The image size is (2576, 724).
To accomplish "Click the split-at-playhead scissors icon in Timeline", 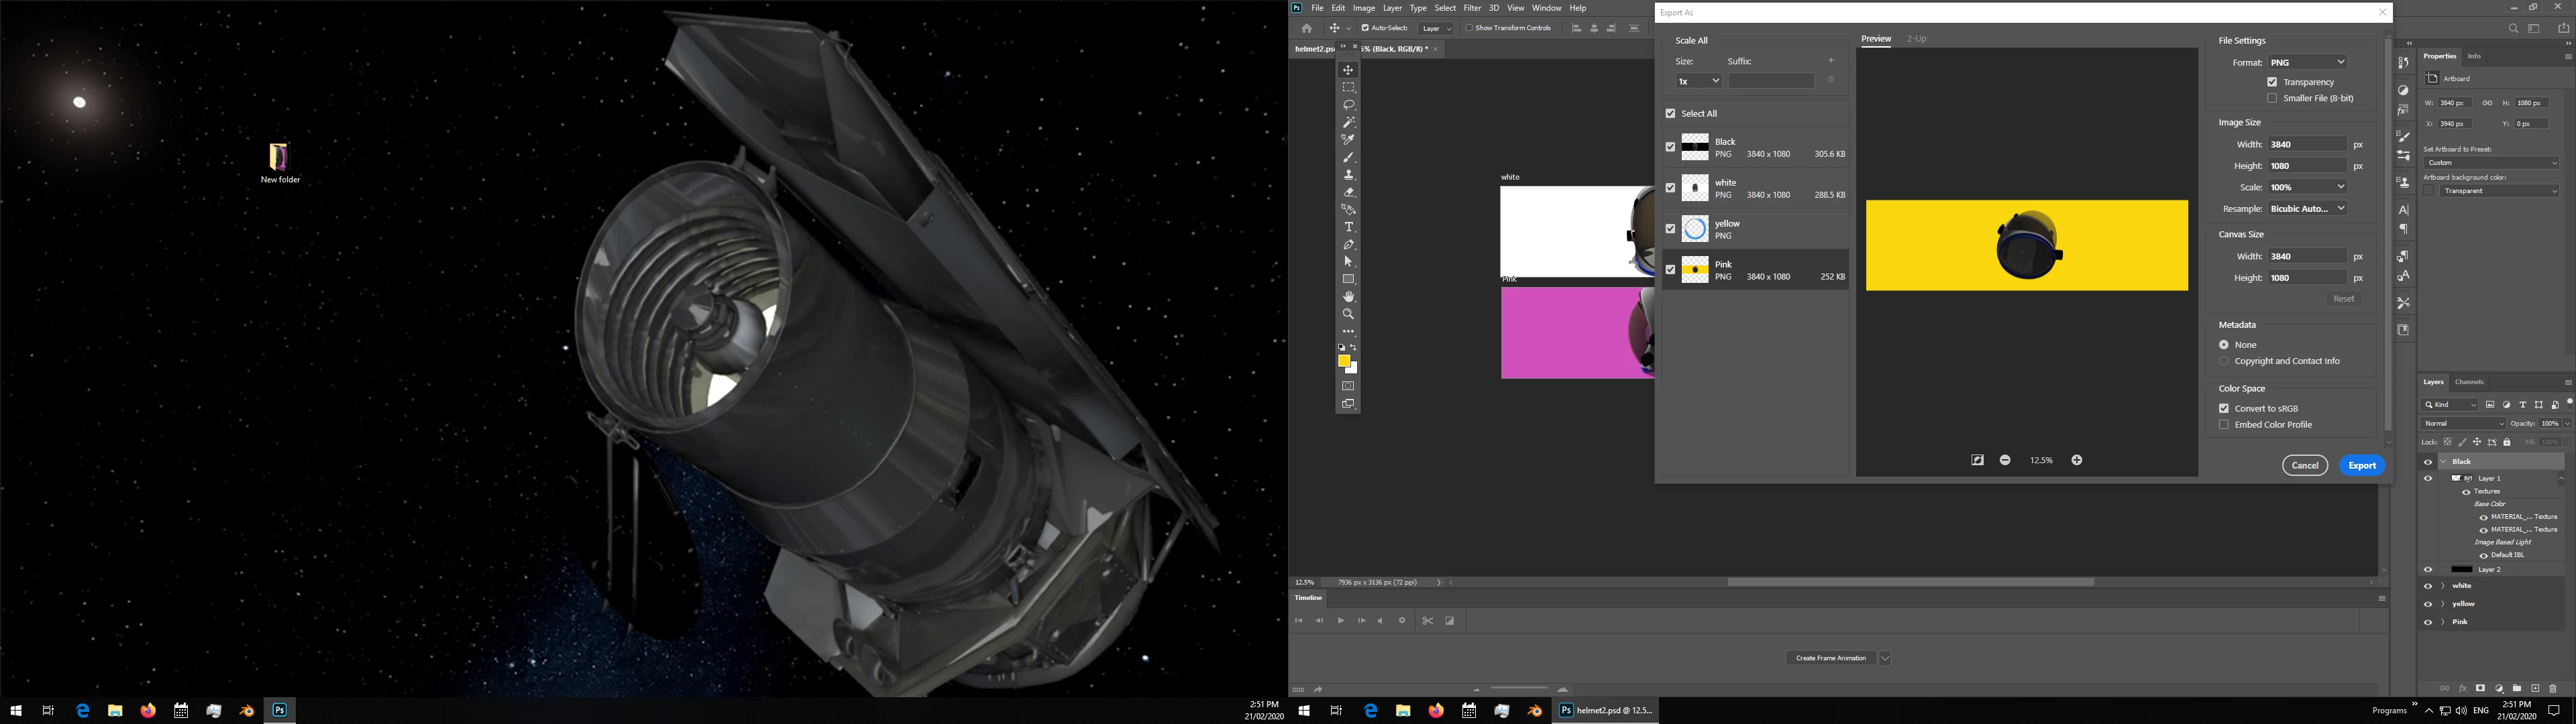I will coord(1427,621).
